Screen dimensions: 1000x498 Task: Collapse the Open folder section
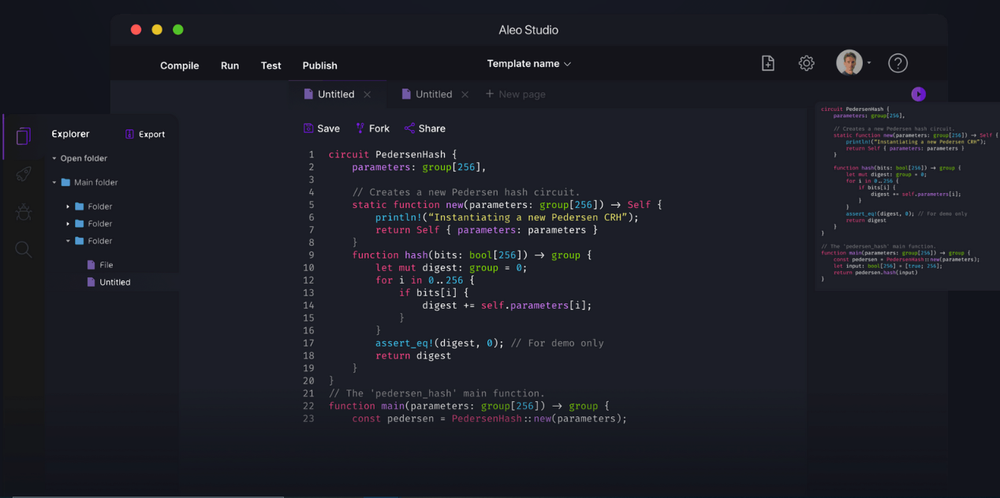[54, 159]
